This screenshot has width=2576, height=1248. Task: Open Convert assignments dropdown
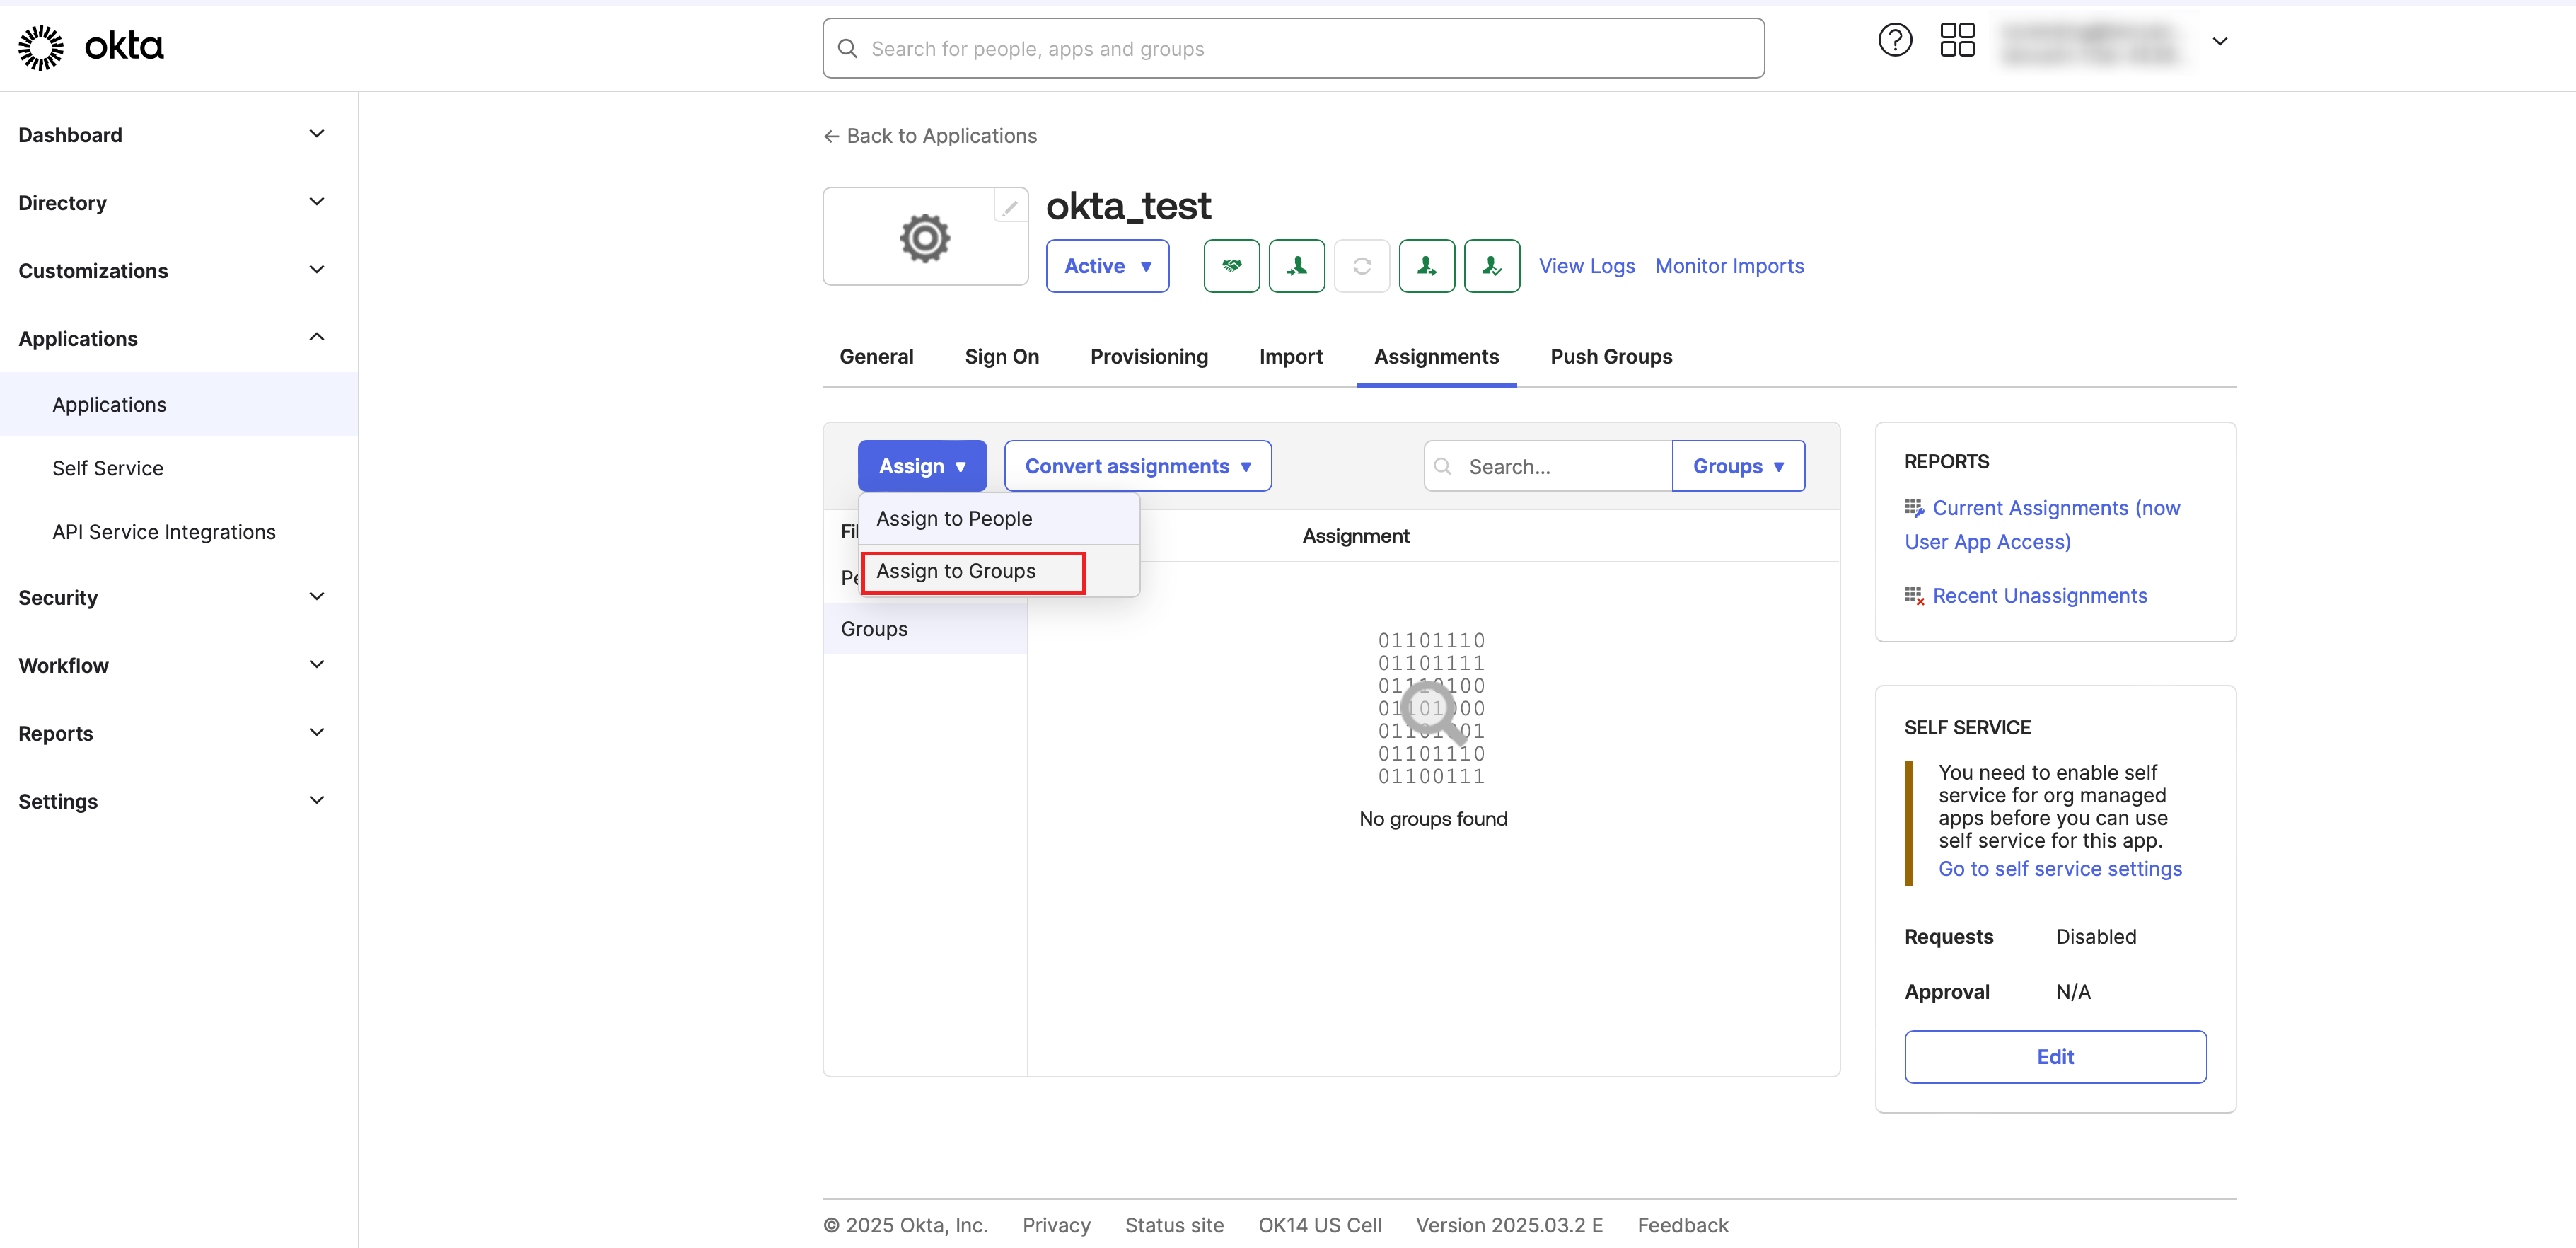click(1137, 466)
